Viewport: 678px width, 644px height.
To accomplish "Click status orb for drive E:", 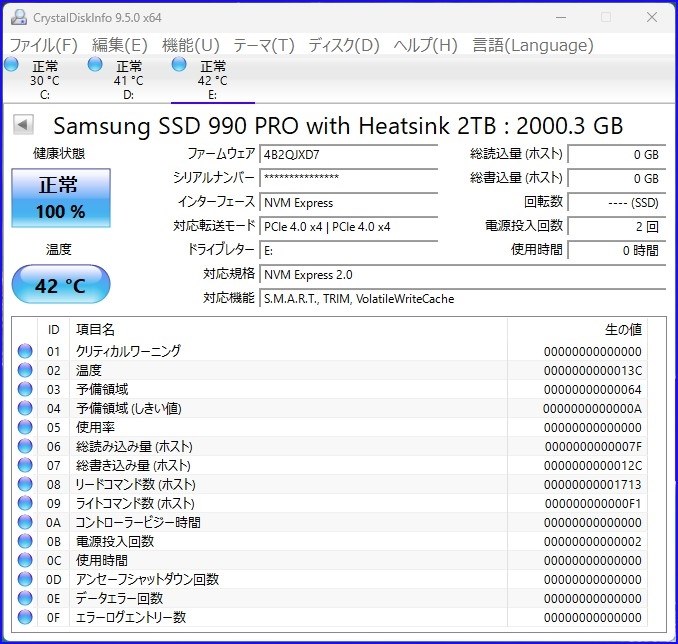I will (179, 65).
